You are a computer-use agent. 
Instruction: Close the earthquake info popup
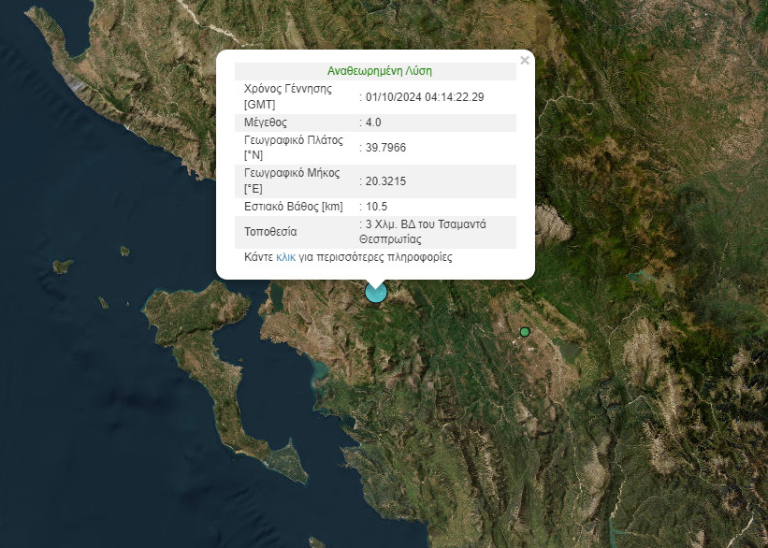click(x=524, y=61)
